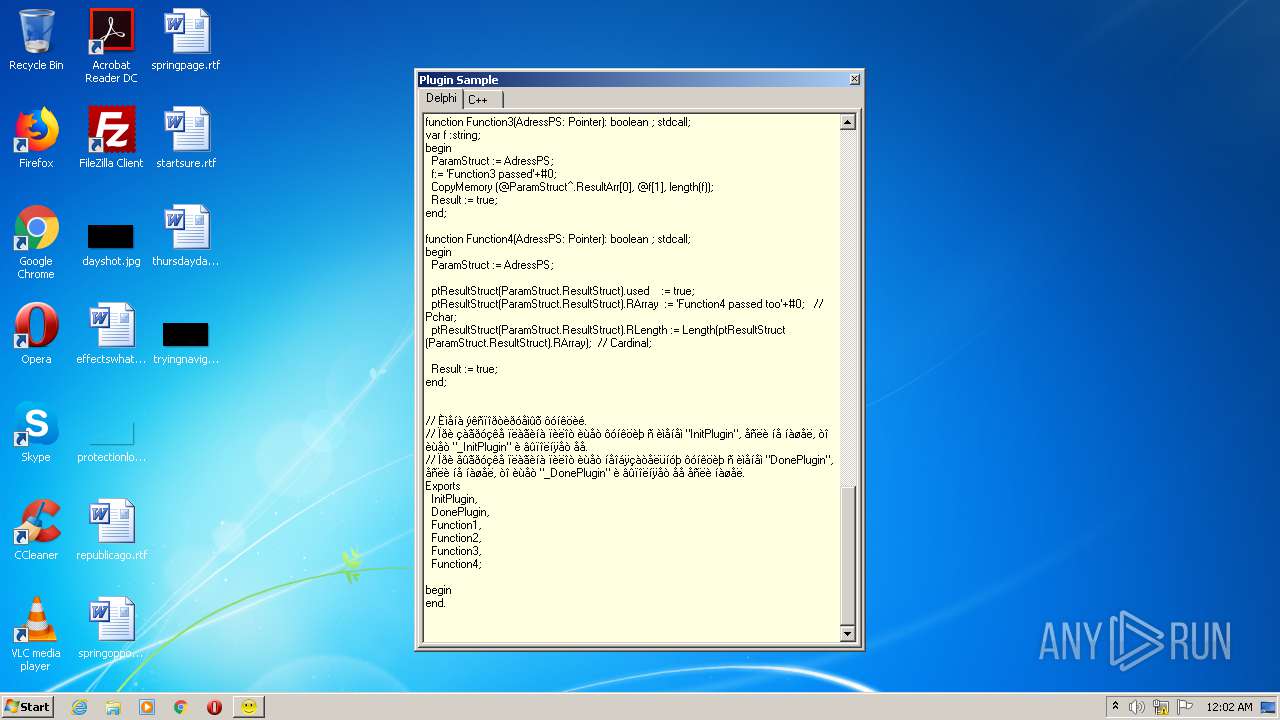Click the 'Exports' keyword line
Image resolution: width=1280 pixels, height=720 pixels.
coord(443,486)
